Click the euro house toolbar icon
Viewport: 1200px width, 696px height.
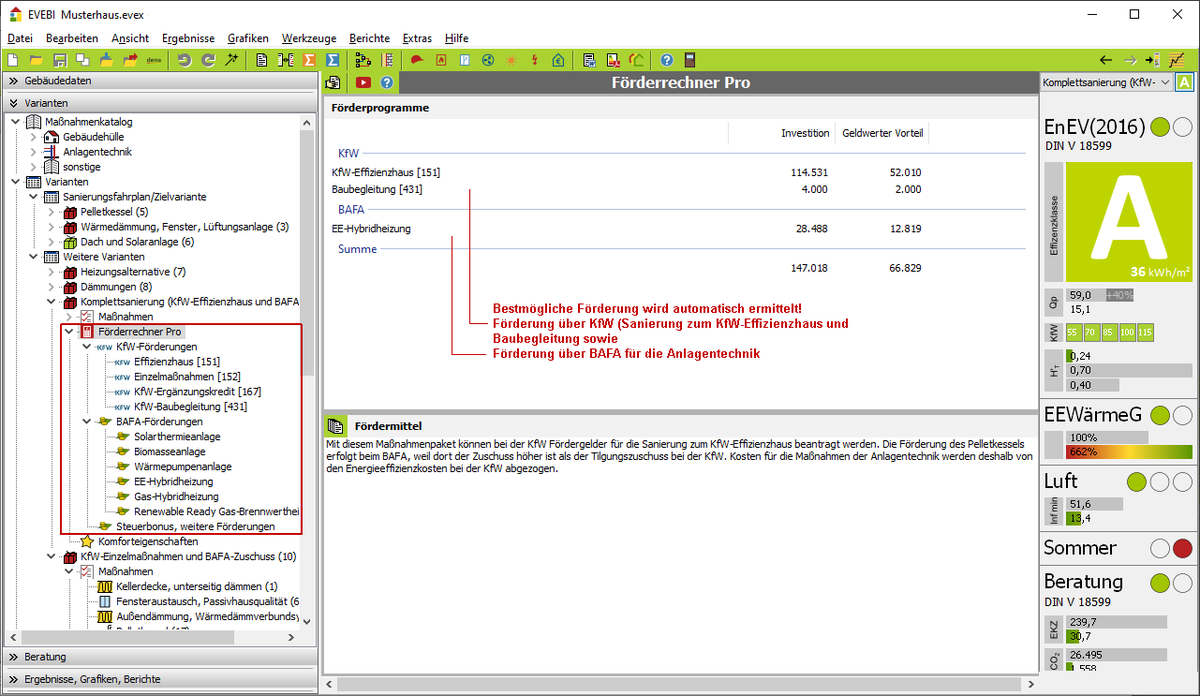(x=559, y=60)
